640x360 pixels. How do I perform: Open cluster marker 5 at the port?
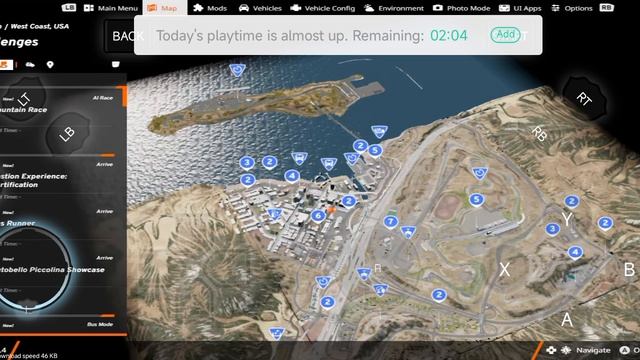375,151
